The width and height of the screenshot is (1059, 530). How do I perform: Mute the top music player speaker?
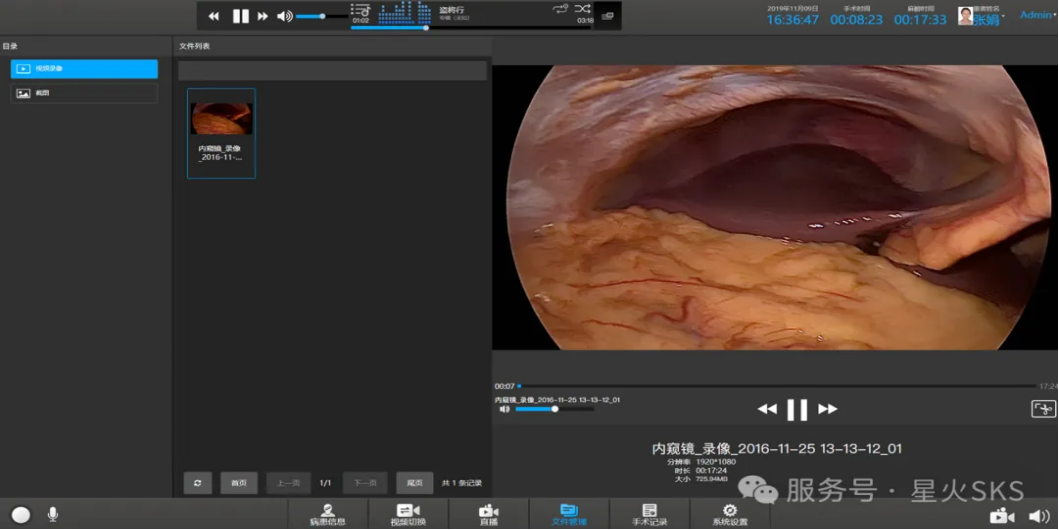(x=284, y=16)
